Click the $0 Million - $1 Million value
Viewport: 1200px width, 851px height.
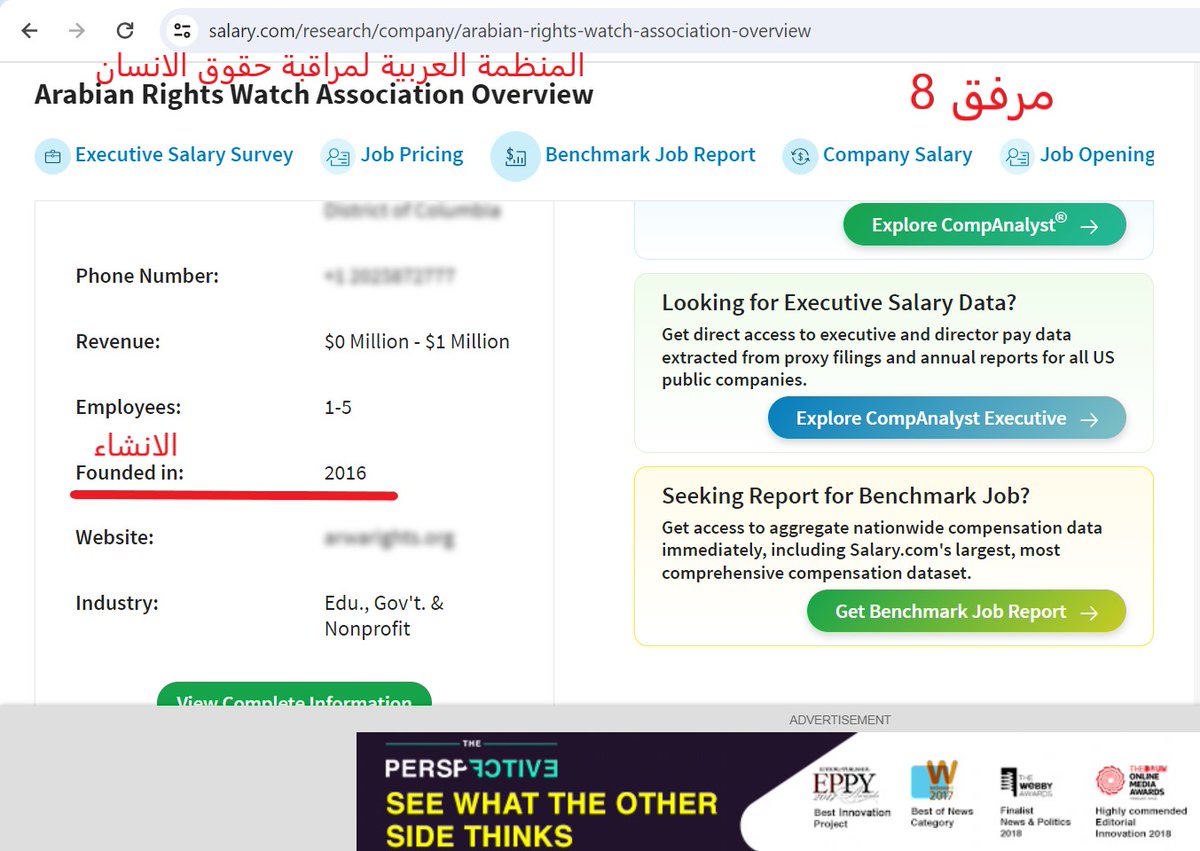point(417,342)
